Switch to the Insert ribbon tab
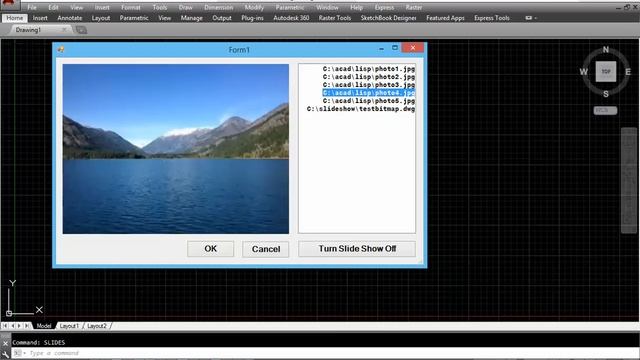The height and width of the screenshot is (360, 640). pyautogui.click(x=40, y=18)
